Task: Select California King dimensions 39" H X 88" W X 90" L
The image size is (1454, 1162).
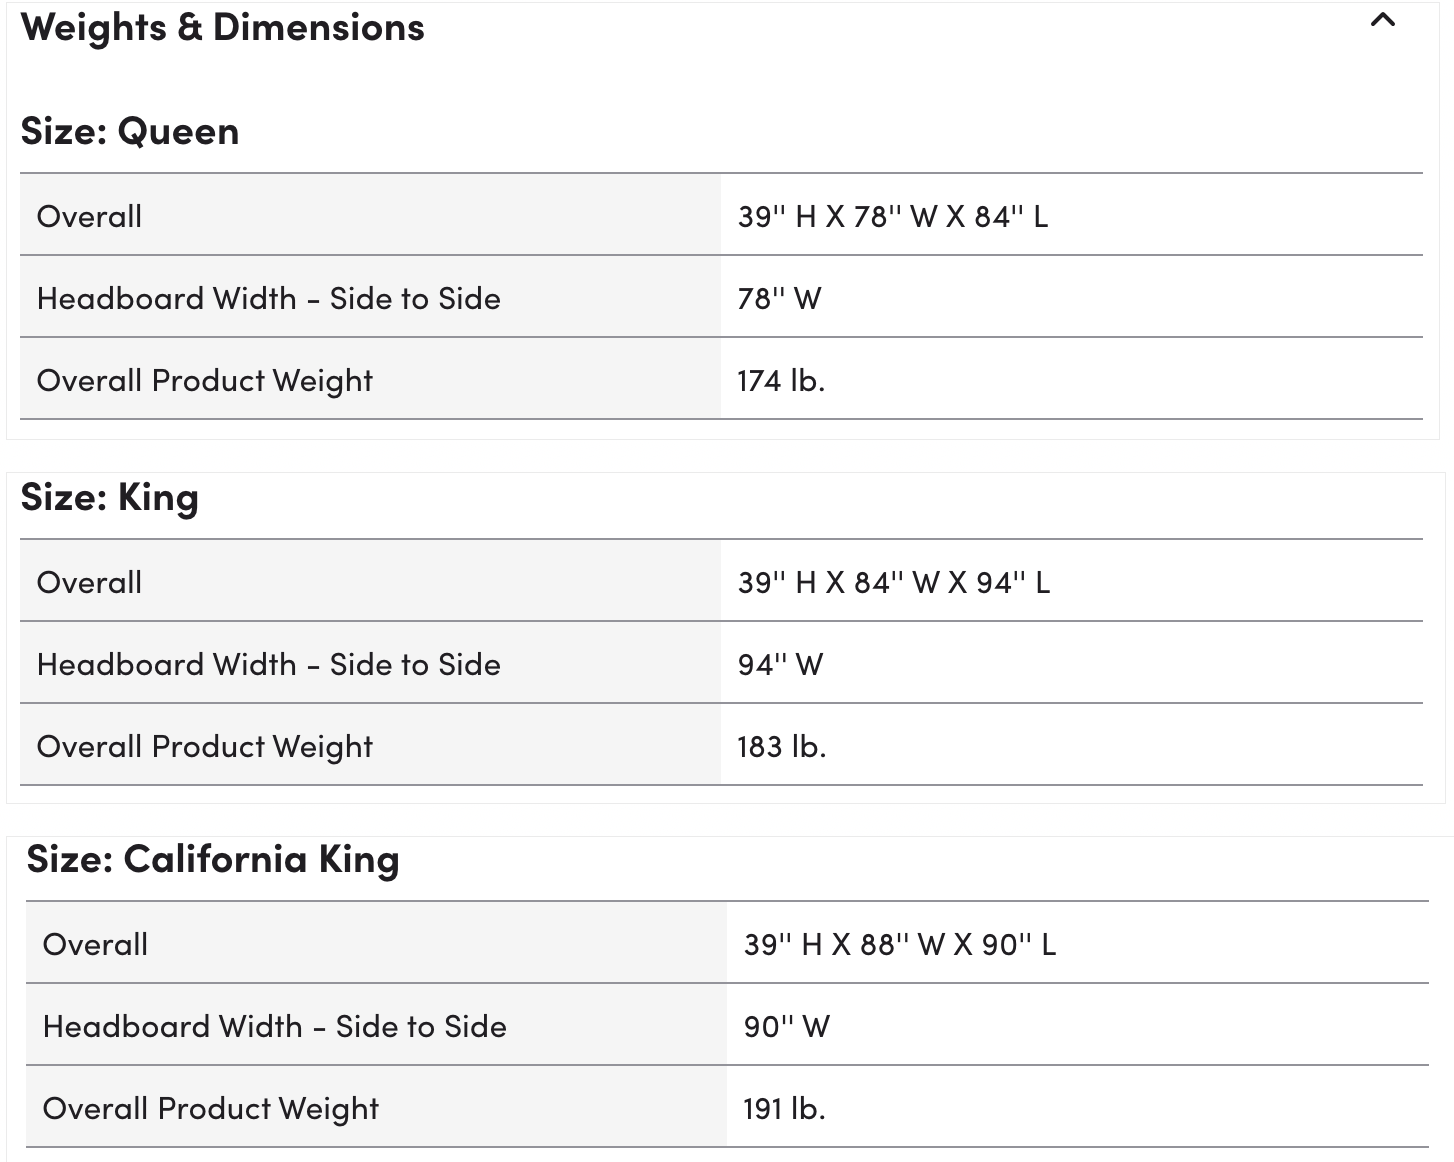Action: [899, 945]
